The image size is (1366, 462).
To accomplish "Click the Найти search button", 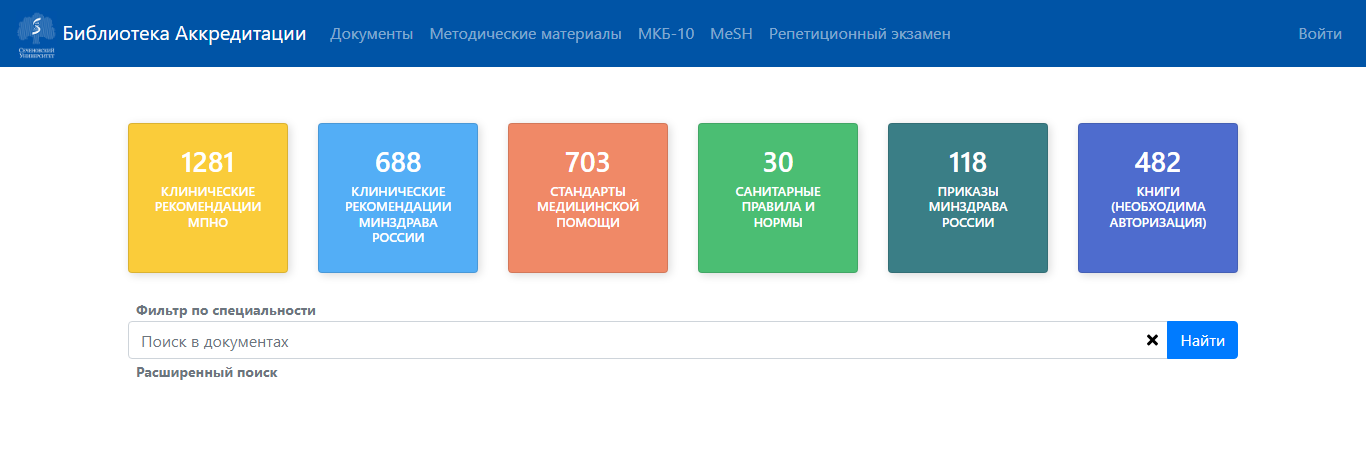I will click(x=1202, y=340).
